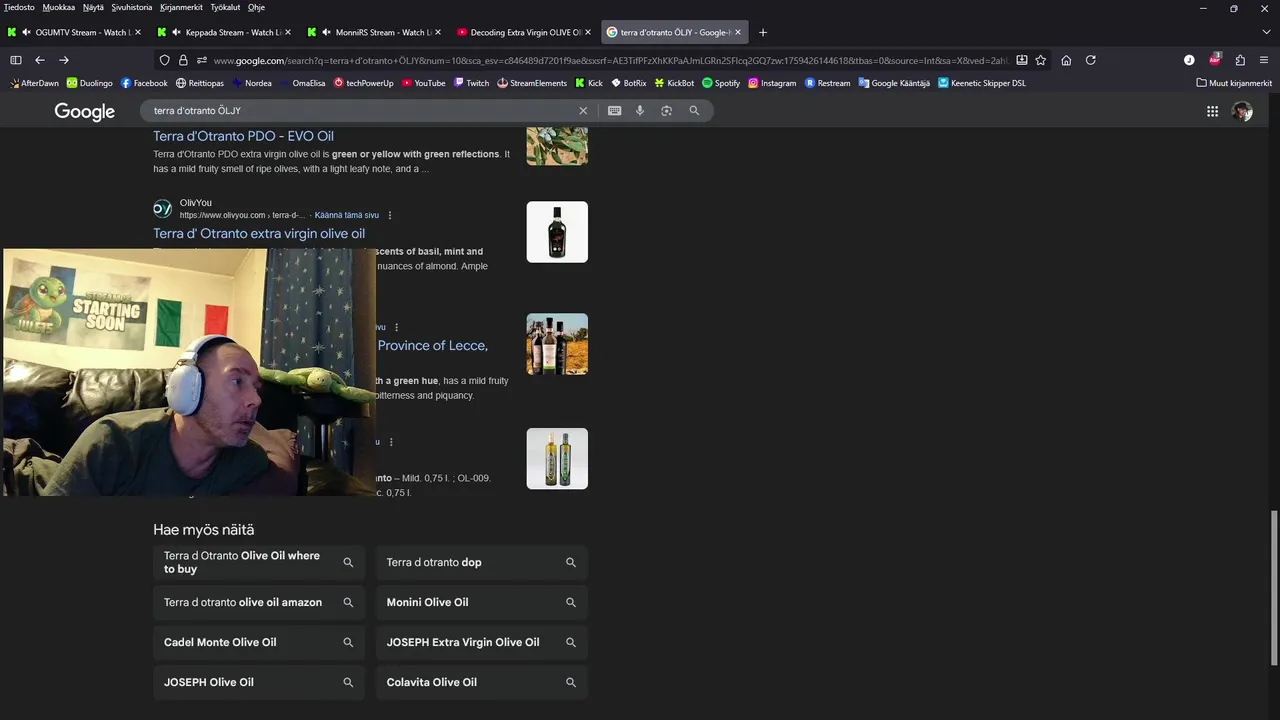
Task: Click Käännä tämä sivu for OlivYou result
Action: [347, 215]
